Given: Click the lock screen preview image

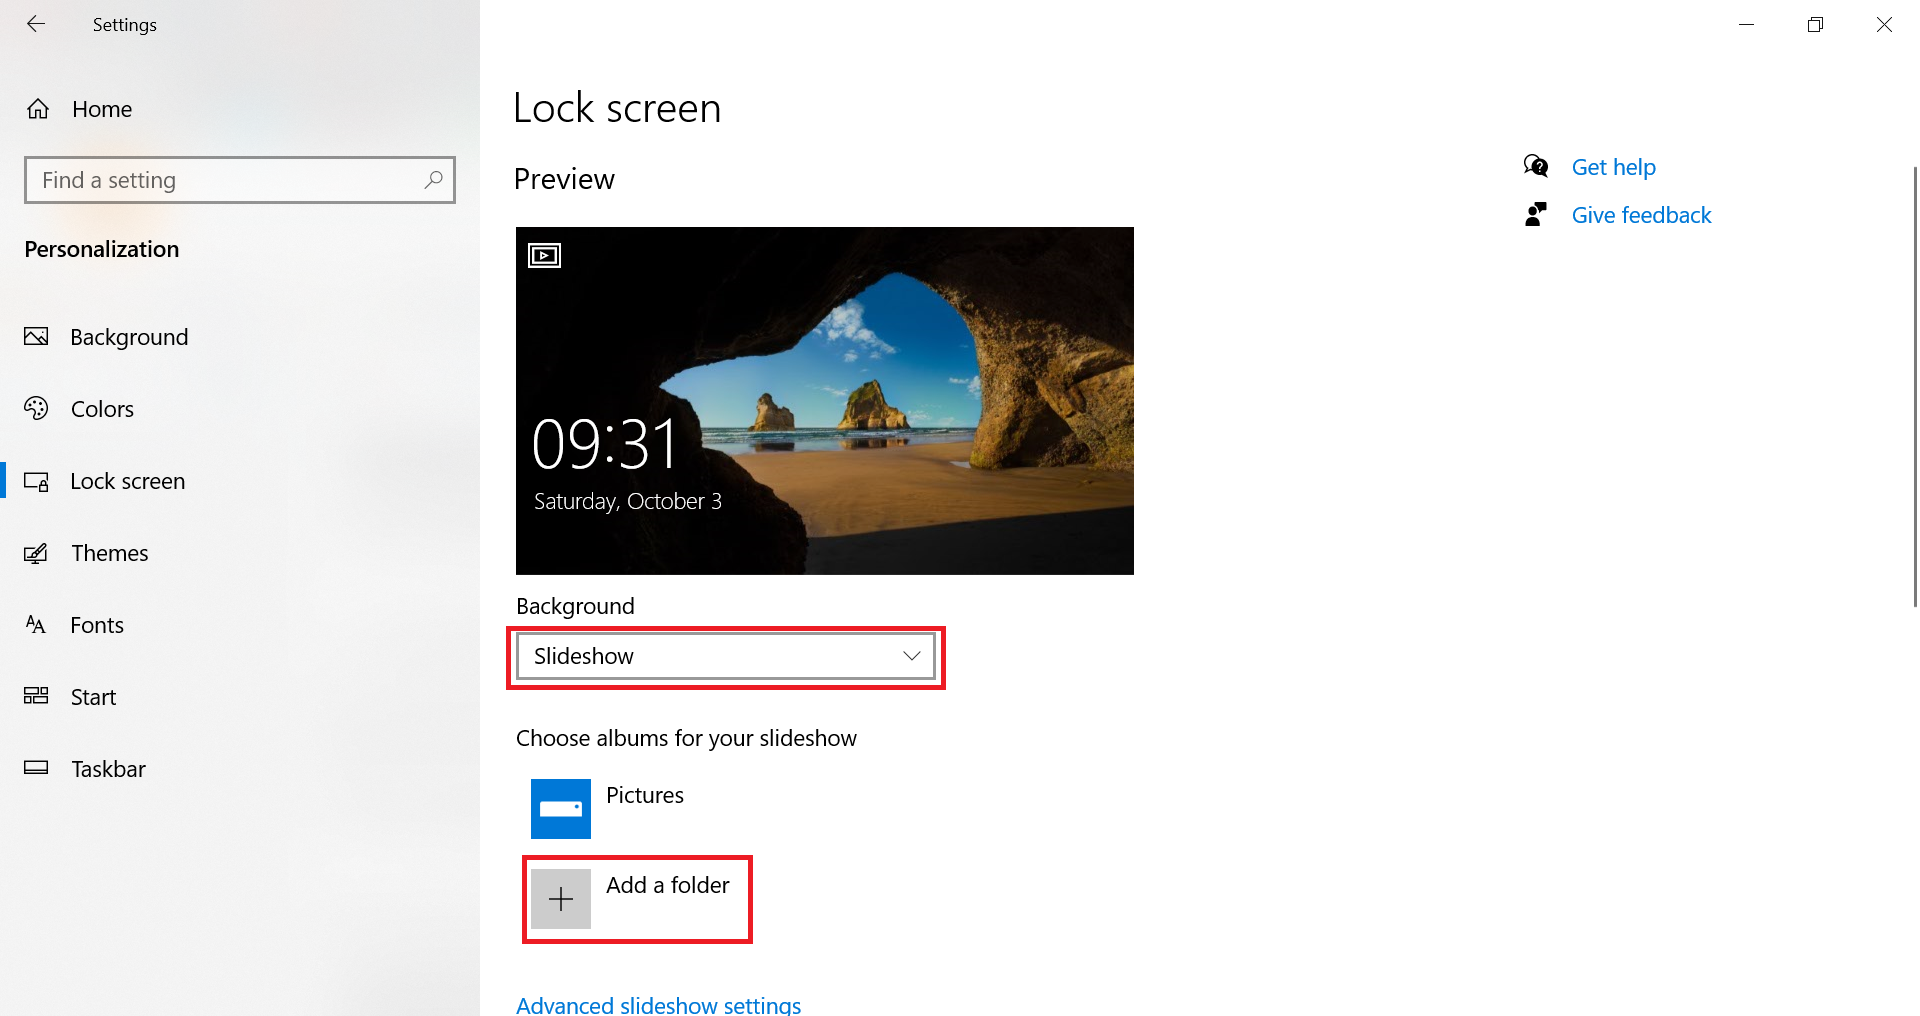Looking at the screenshot, I should 825,401.
